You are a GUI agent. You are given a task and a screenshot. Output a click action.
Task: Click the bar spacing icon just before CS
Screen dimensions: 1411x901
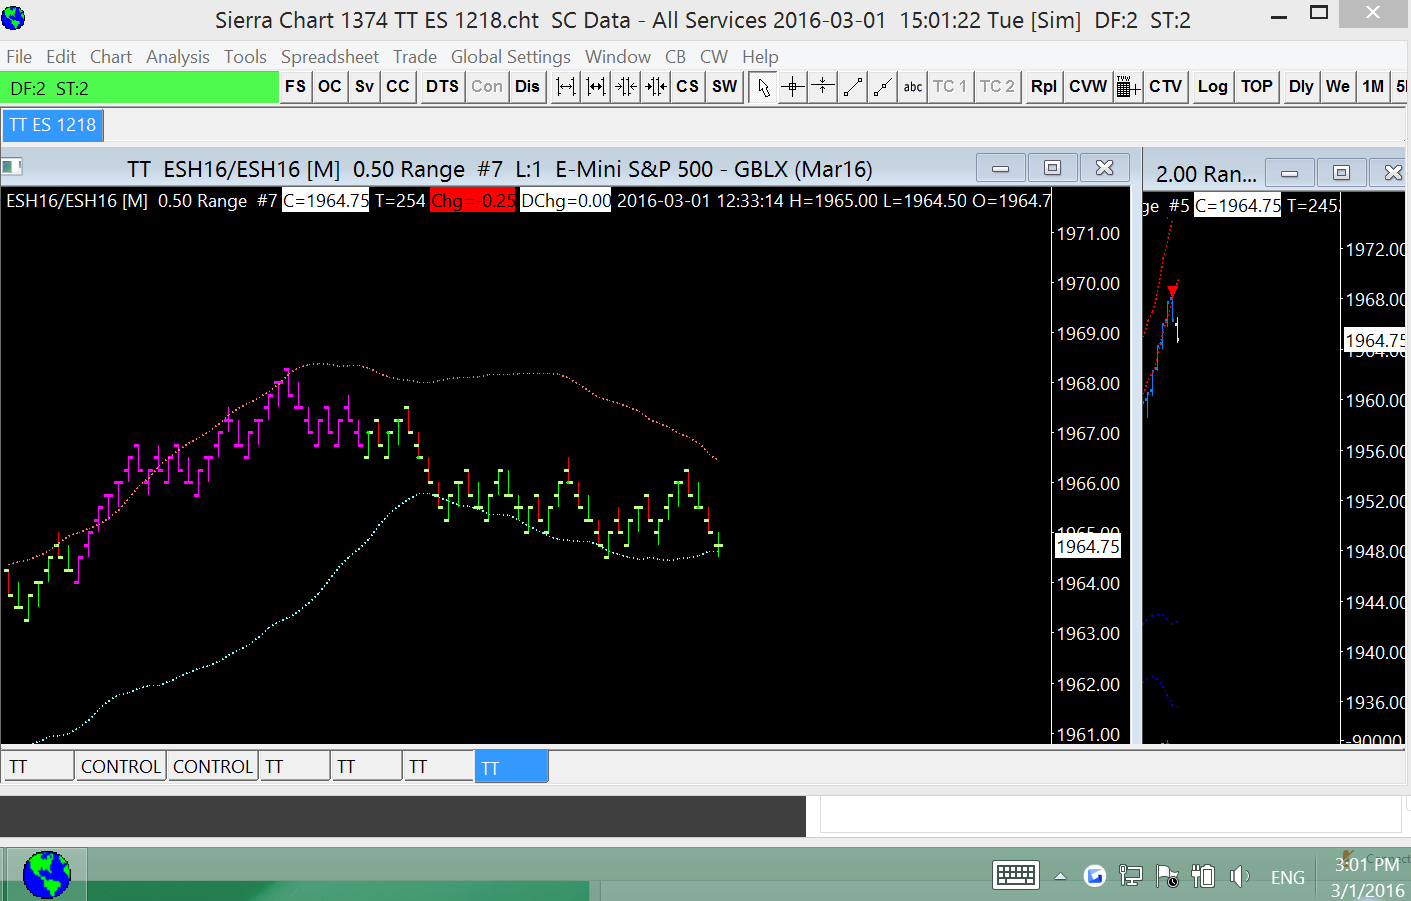(x=656, y=87)
